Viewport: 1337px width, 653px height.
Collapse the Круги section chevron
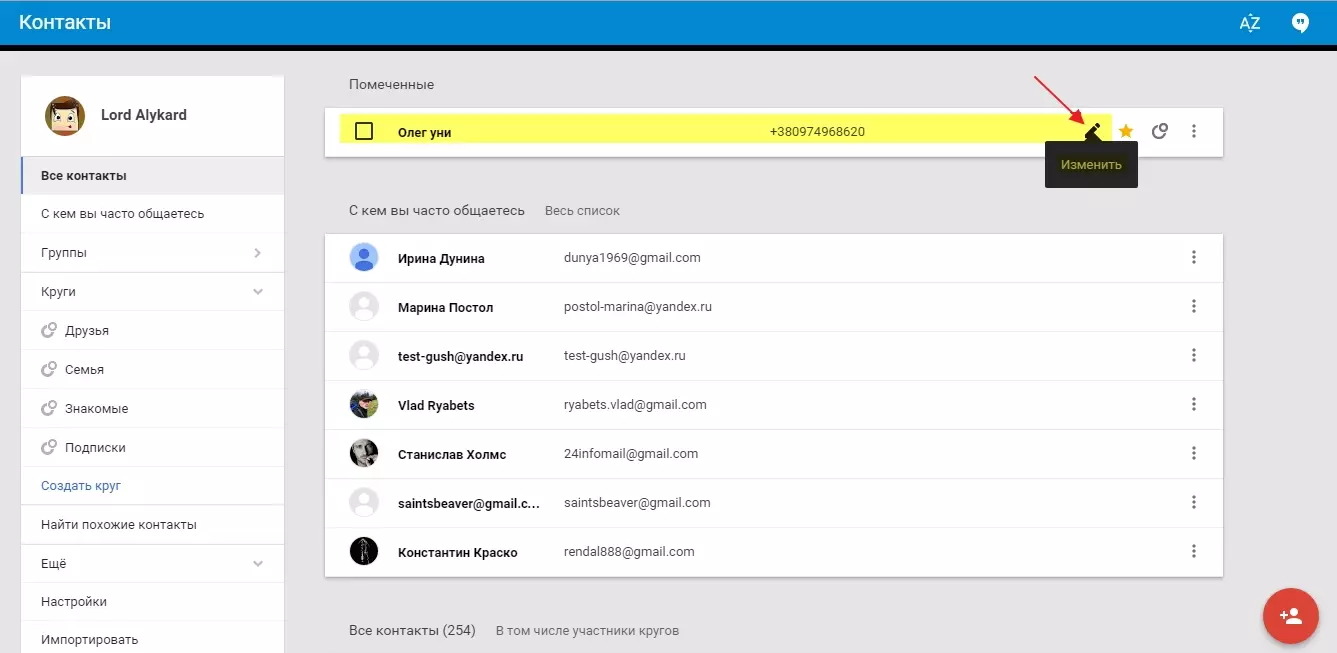point(258,292)
